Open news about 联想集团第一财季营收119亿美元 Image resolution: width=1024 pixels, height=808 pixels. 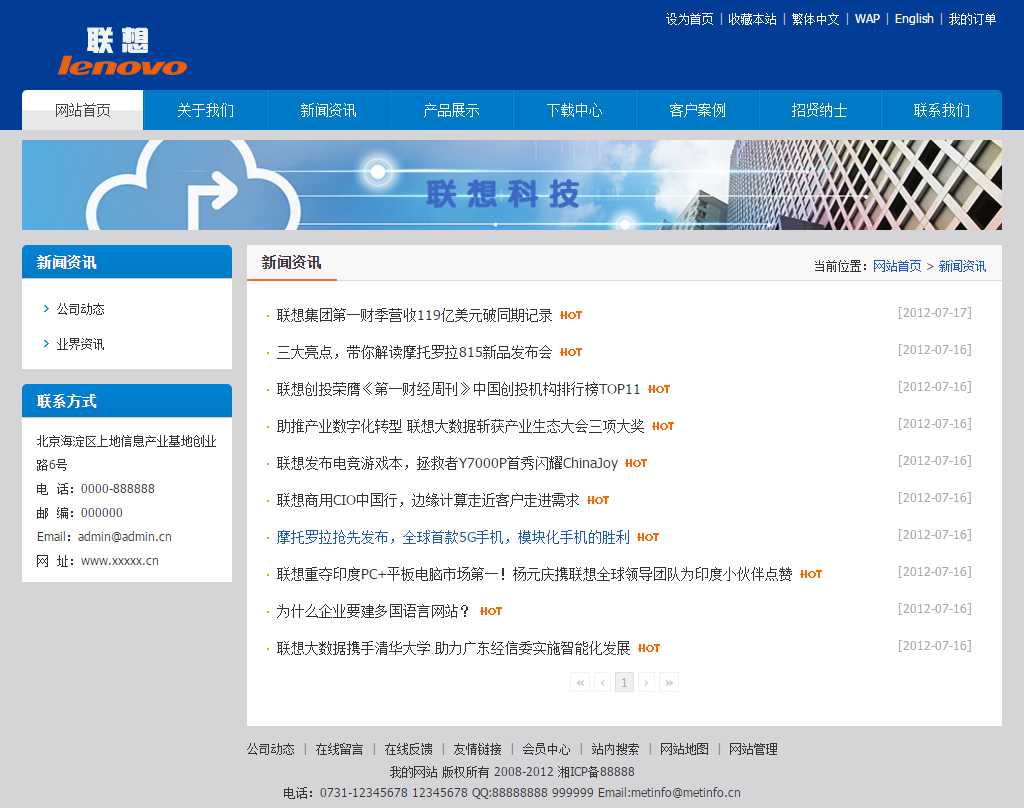point(414,315)
